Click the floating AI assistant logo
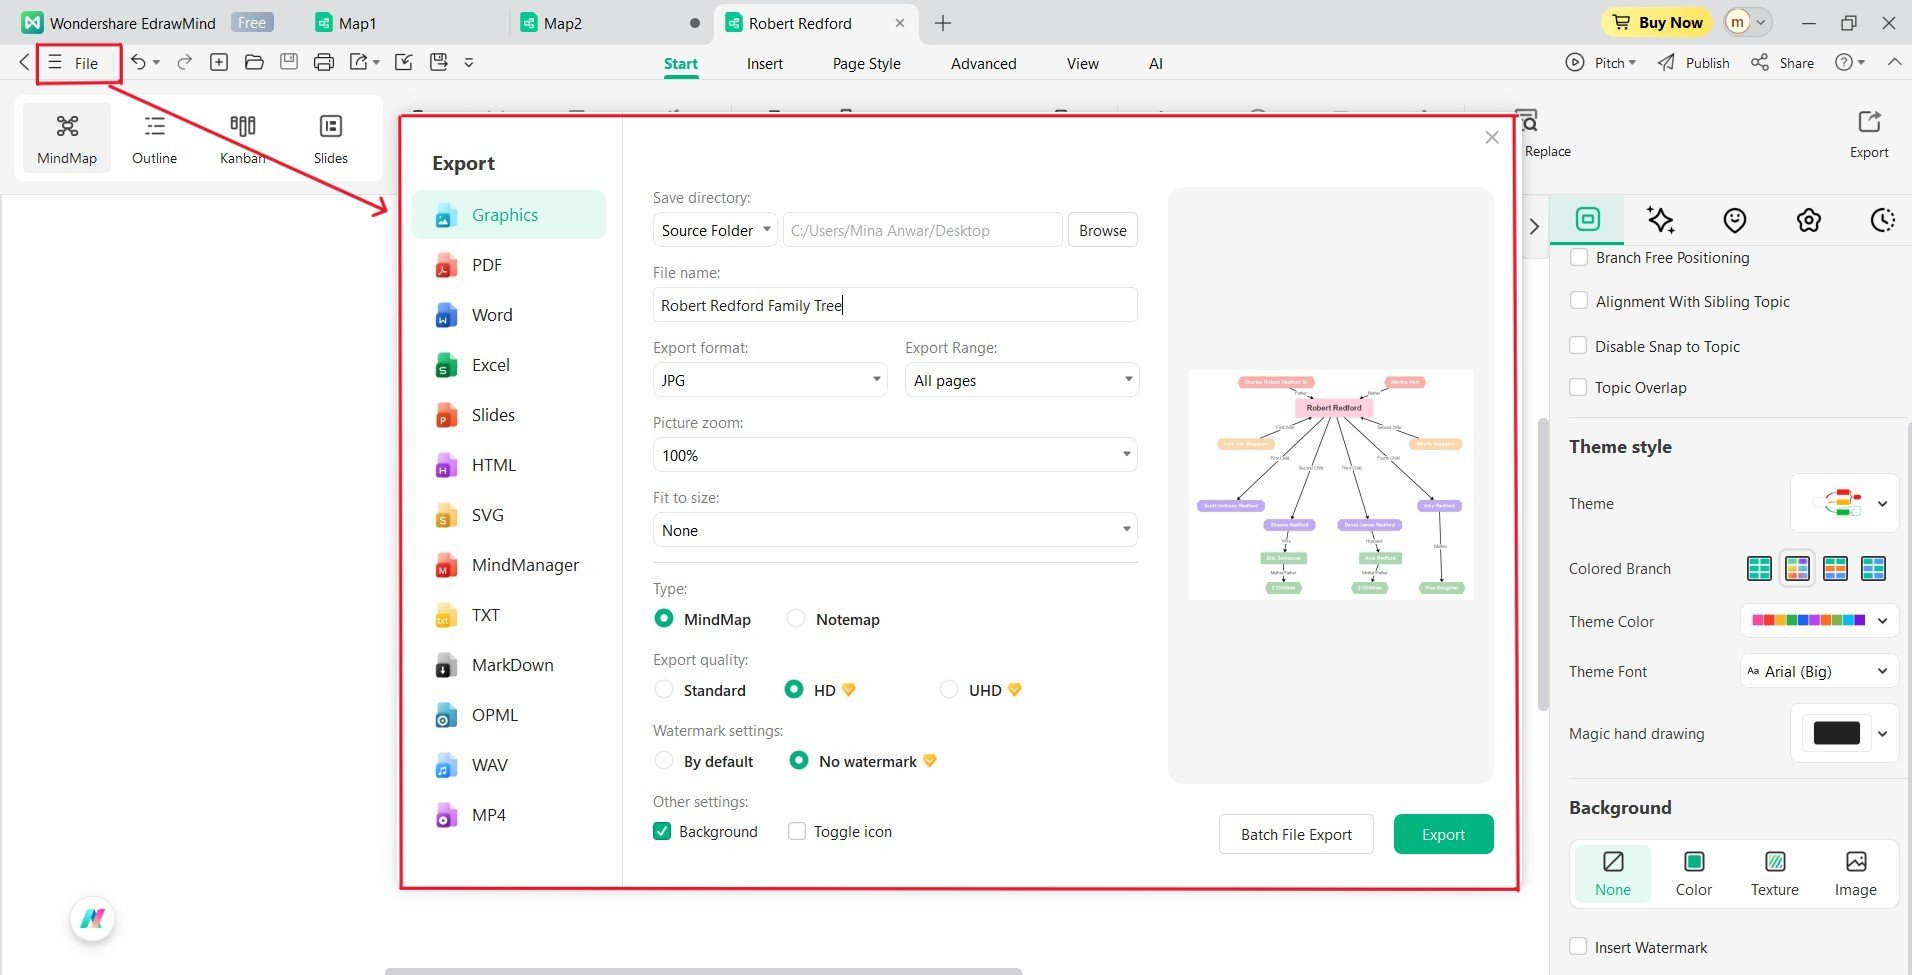1912x975 pixels. click(x=93, y=919)
